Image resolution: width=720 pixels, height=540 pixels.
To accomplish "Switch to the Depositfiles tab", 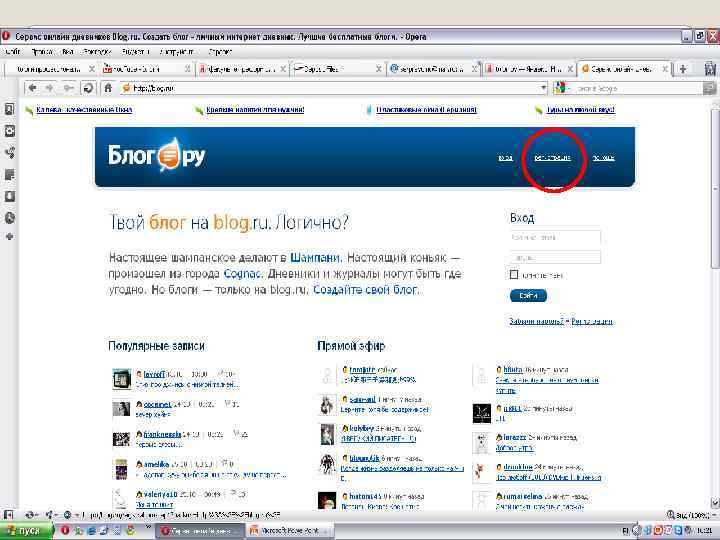I will click(x=338, y=69).
